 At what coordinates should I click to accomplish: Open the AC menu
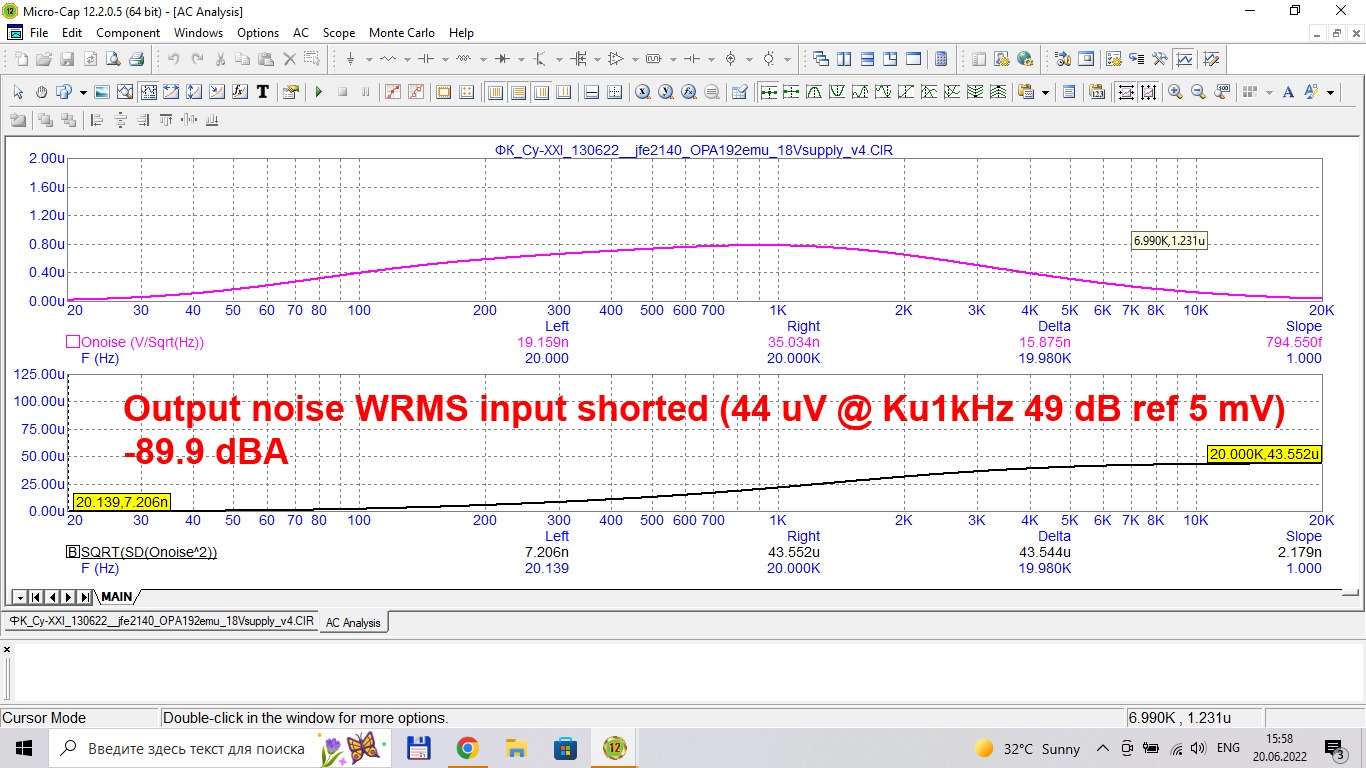[x=301, y=32]
